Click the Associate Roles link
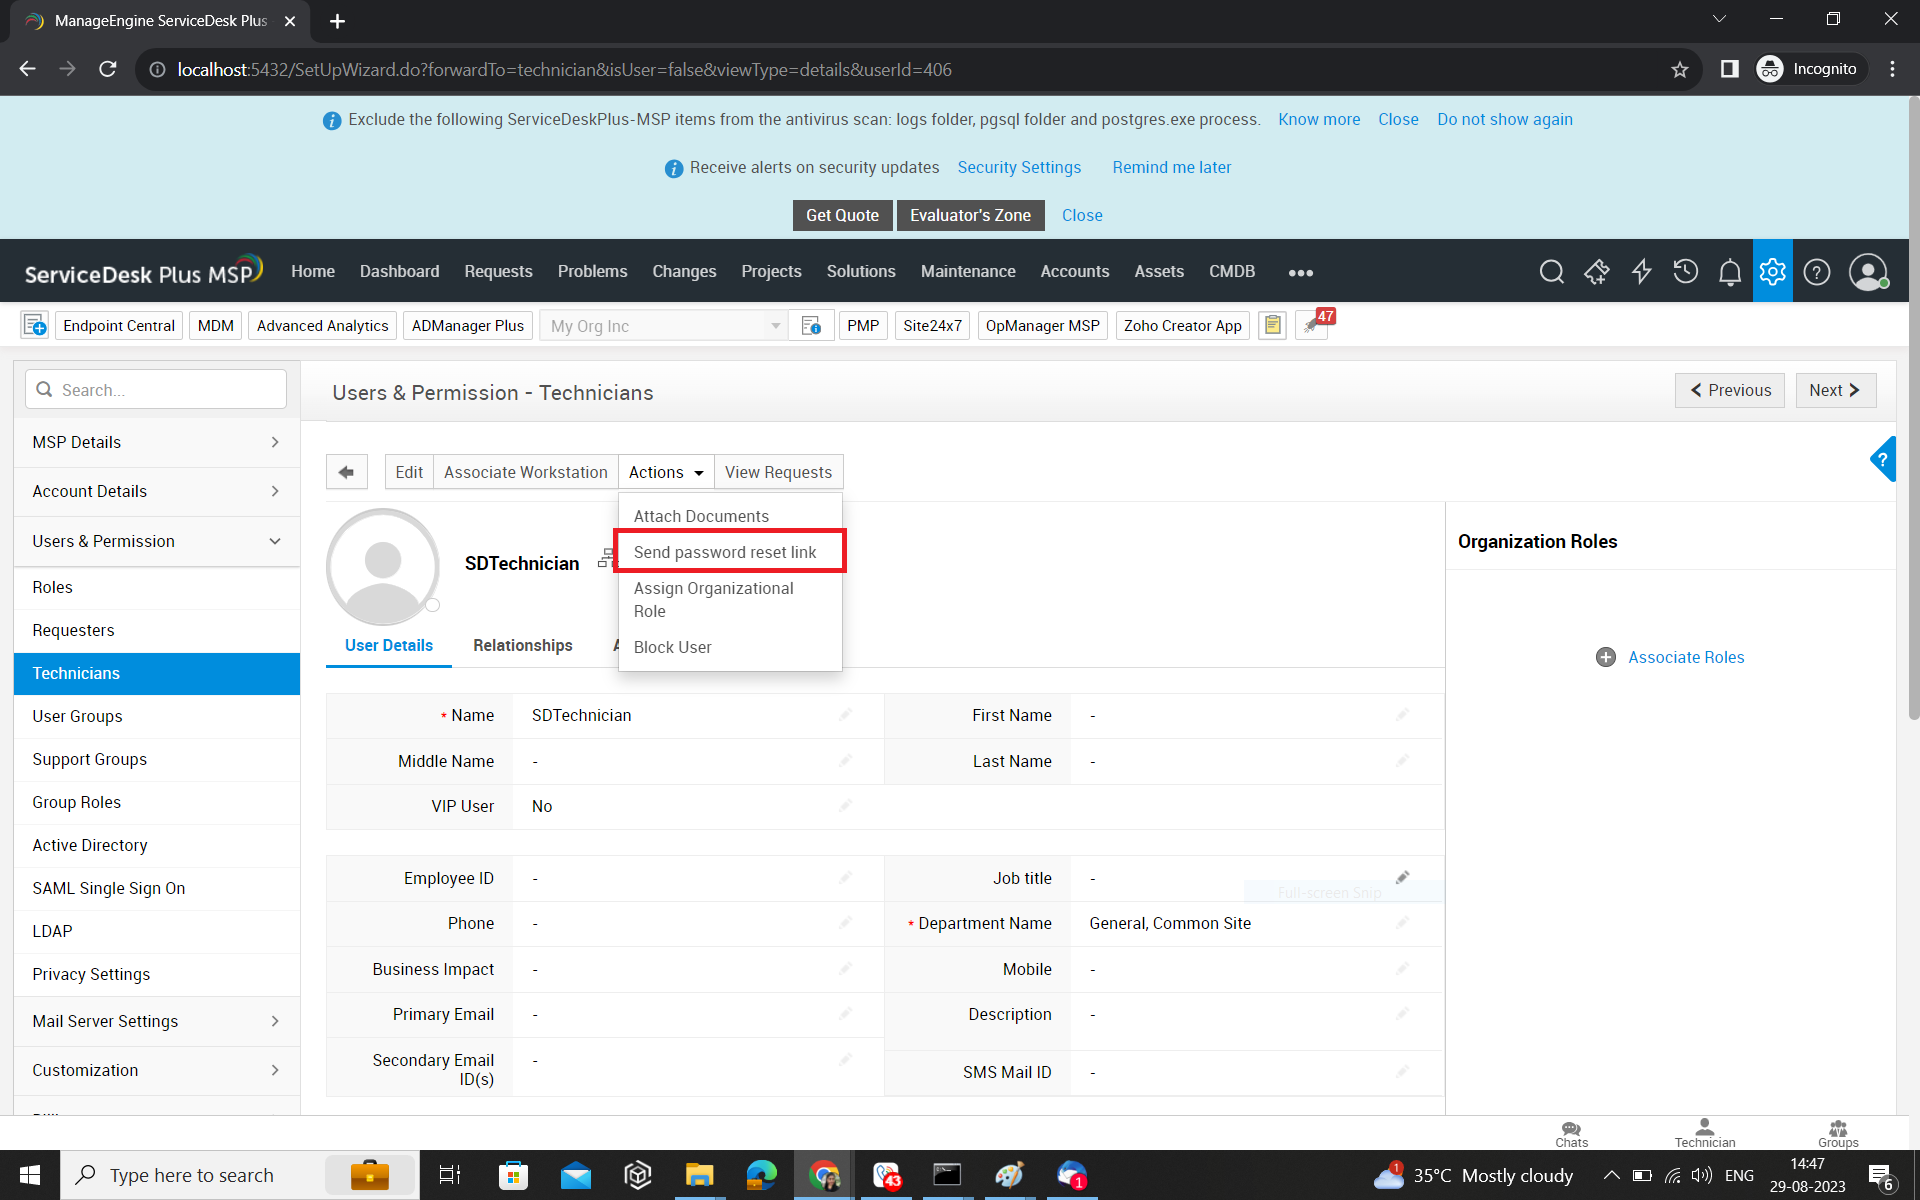This screenshot has width=1920, height=1200. pos(1686,657)
